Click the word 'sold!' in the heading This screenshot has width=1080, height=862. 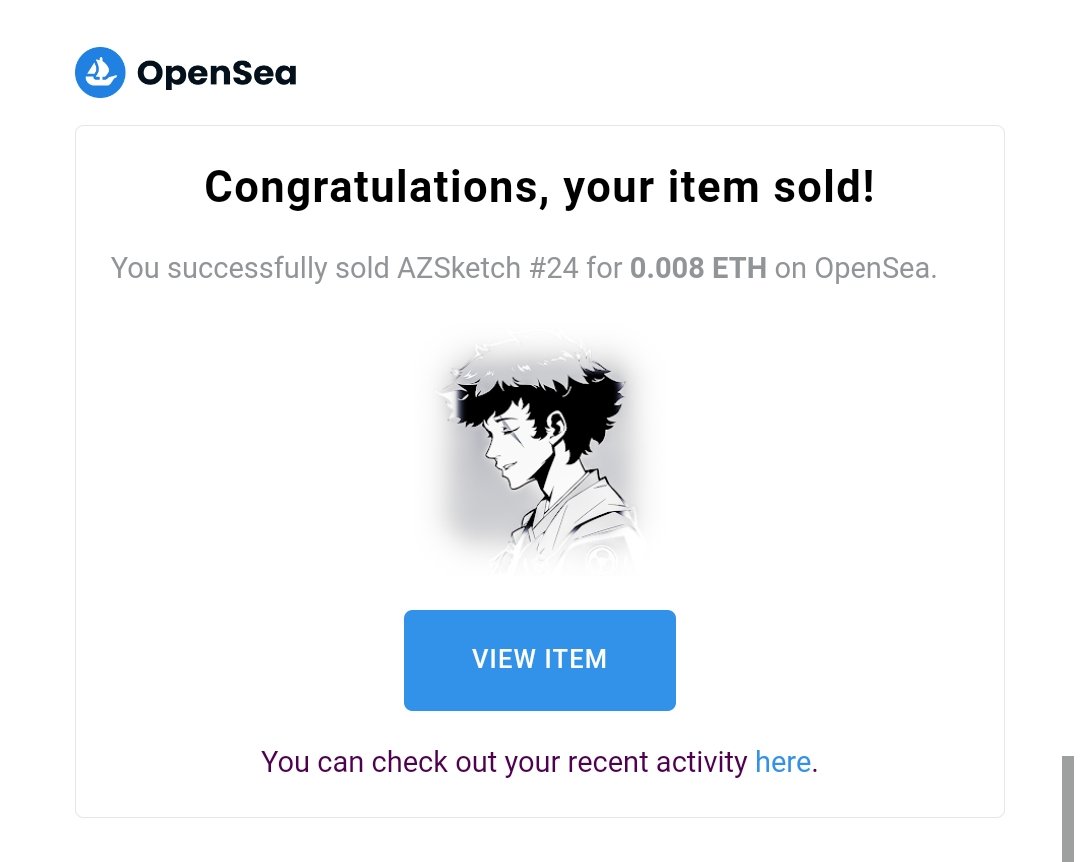[x=824, y=187]
